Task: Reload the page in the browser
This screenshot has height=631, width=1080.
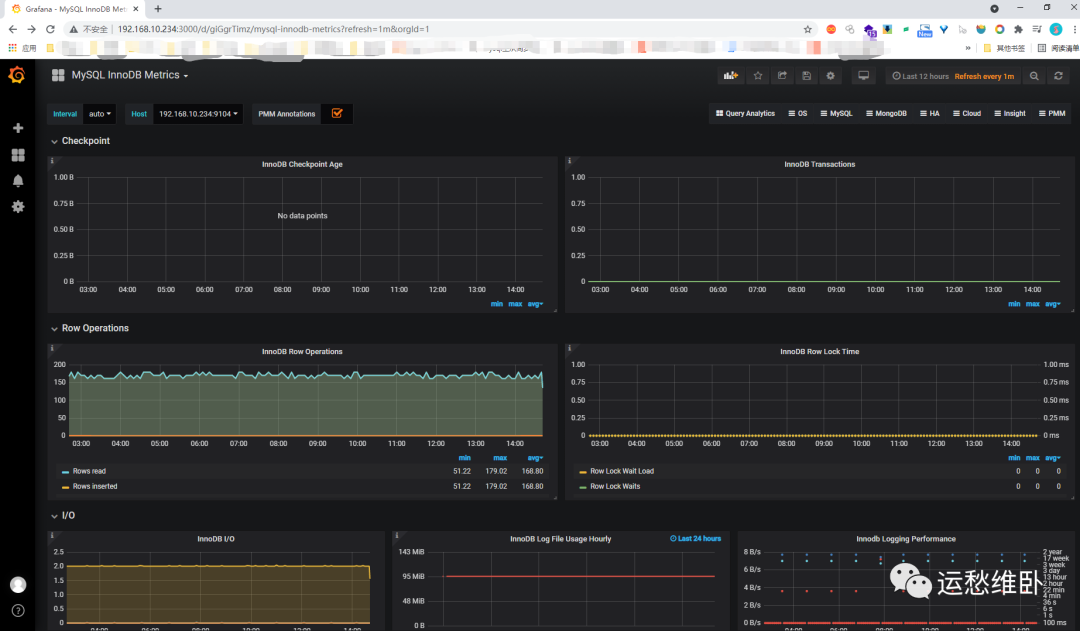Action: click(50, 29)
